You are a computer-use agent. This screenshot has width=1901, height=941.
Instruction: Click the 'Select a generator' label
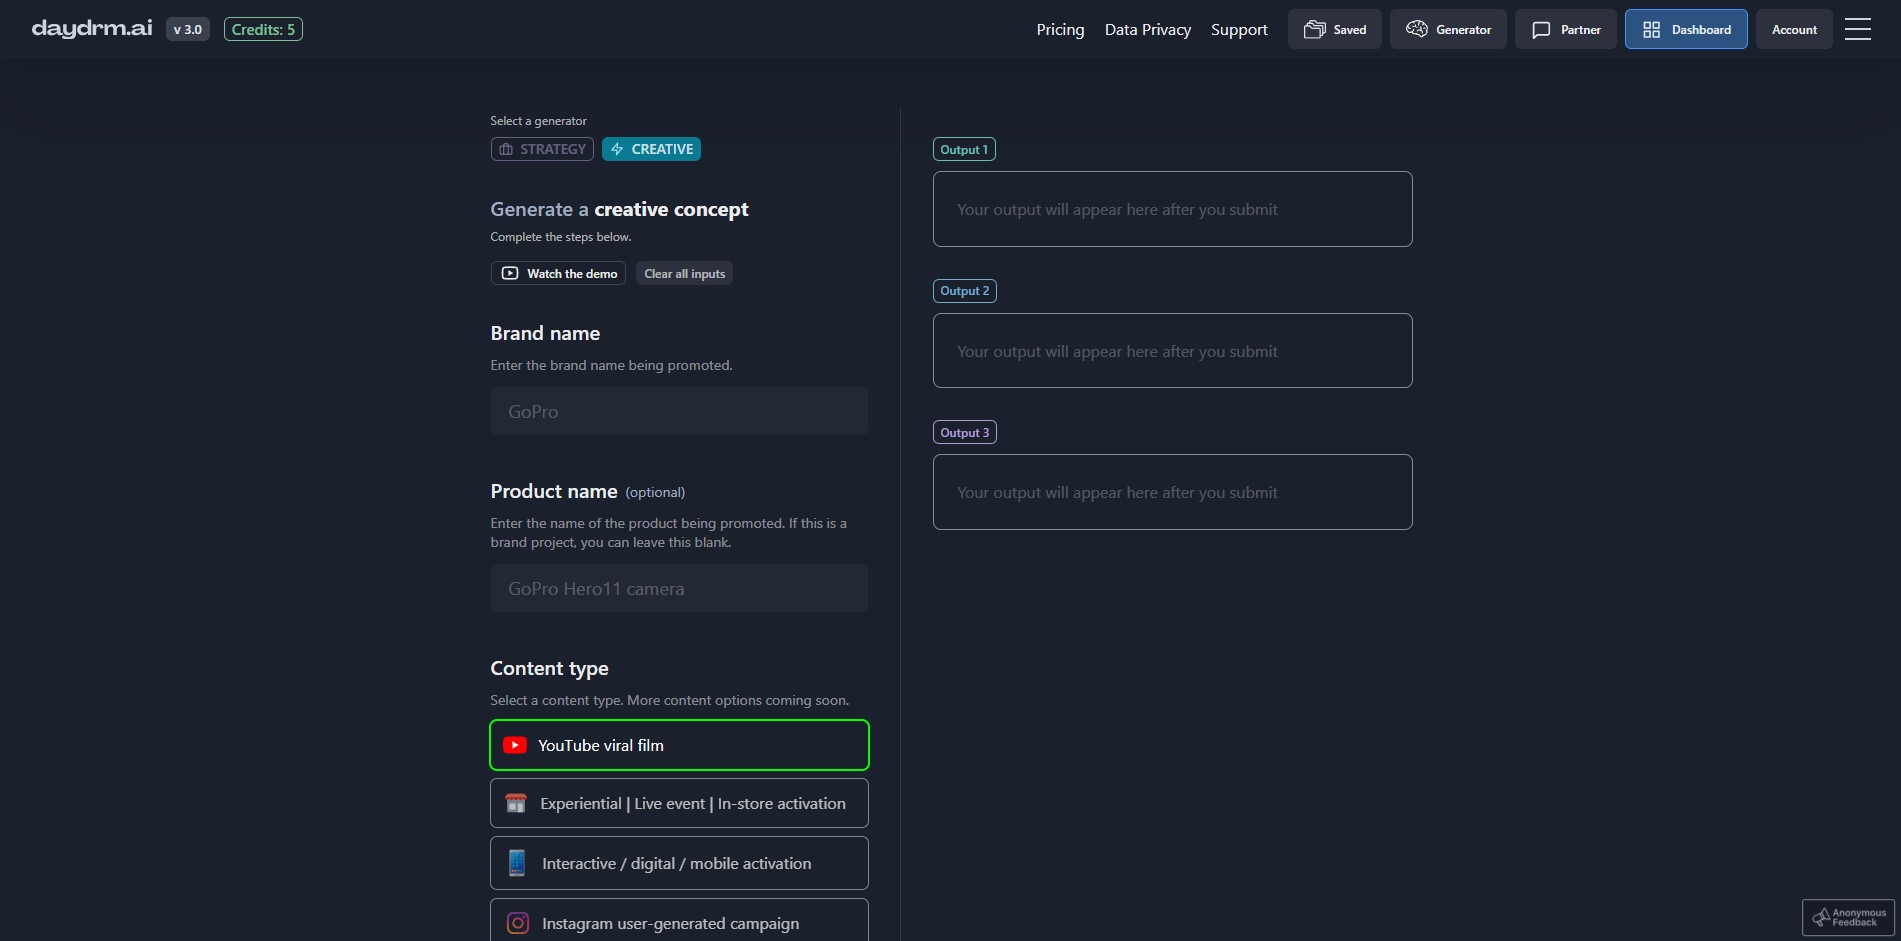[538, 121]
